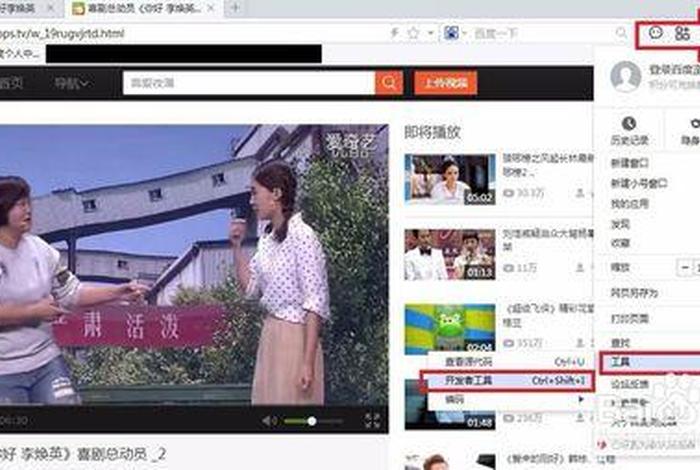This screenshot has height=470, width=700.
Task: Toggle fullscreen on the video player
Action: click(x=372, y=420)
